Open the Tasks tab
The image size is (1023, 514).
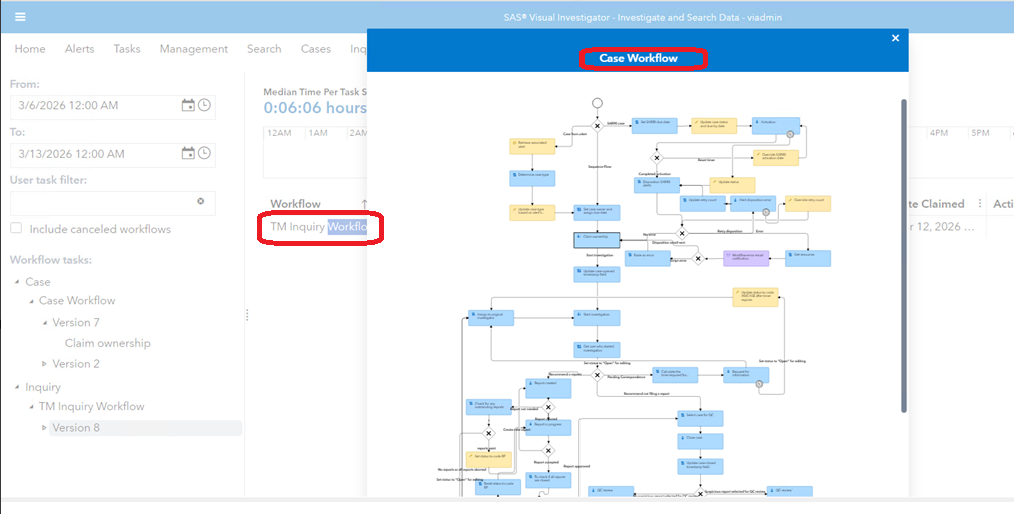tap(127, 49)
